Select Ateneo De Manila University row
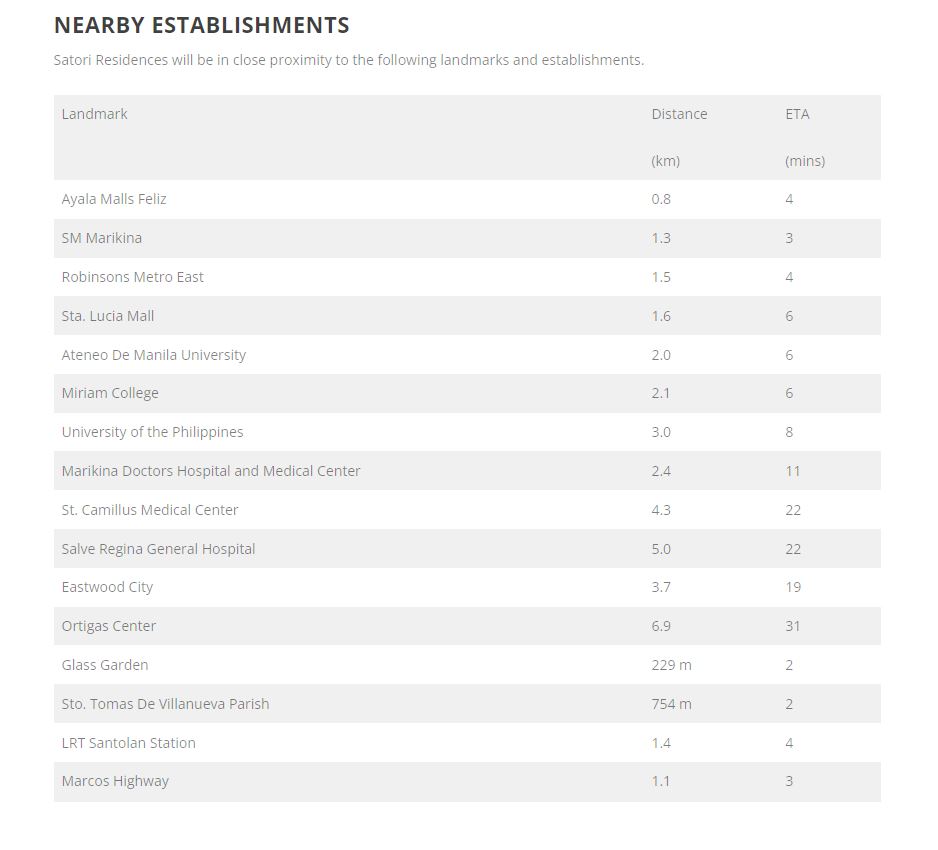Screen dimensions: 938x850 click(153, 355)
